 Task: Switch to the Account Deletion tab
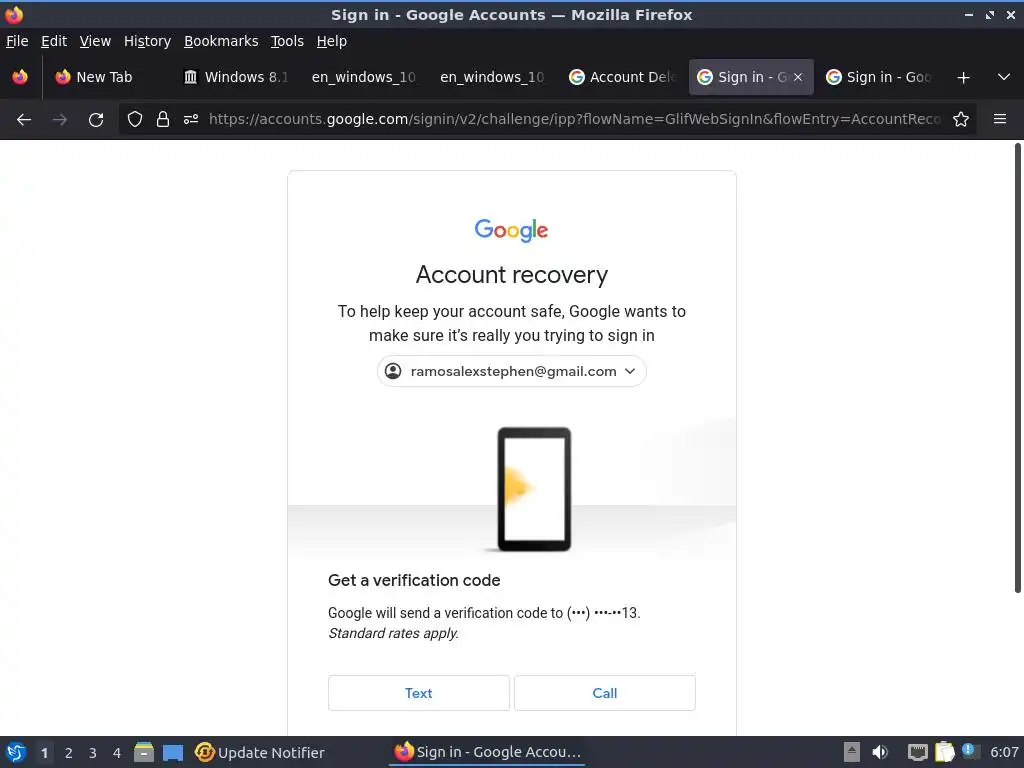pos(622,77)
